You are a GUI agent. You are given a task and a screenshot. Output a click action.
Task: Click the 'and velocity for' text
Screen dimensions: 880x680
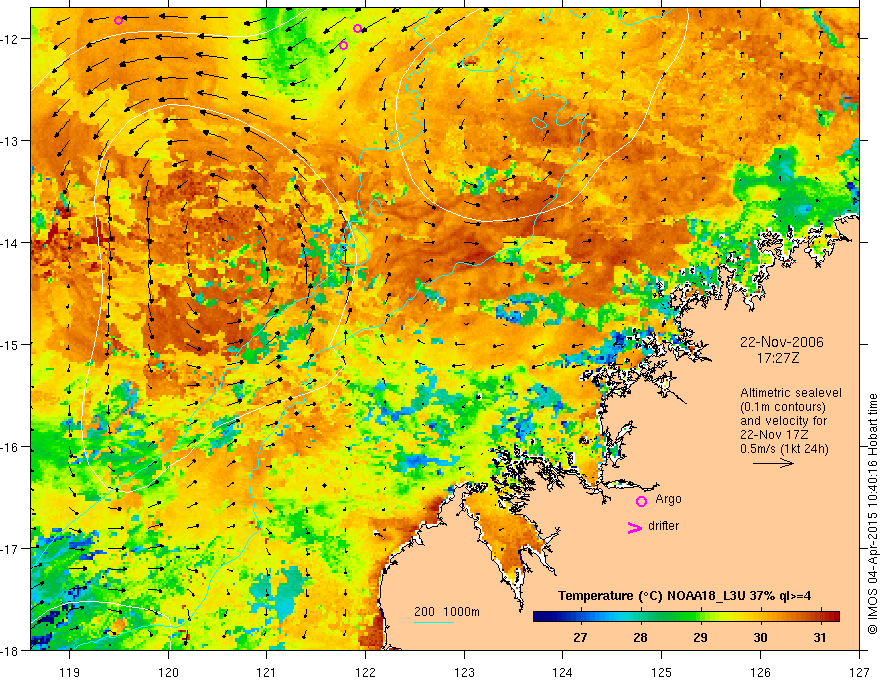[x=783, y=421]
